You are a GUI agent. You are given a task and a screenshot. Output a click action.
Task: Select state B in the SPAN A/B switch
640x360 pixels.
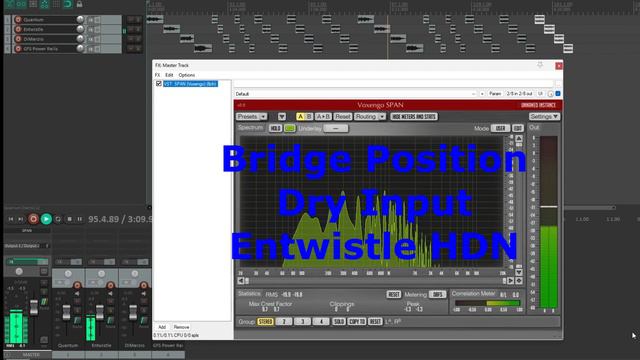coord(309,117)
